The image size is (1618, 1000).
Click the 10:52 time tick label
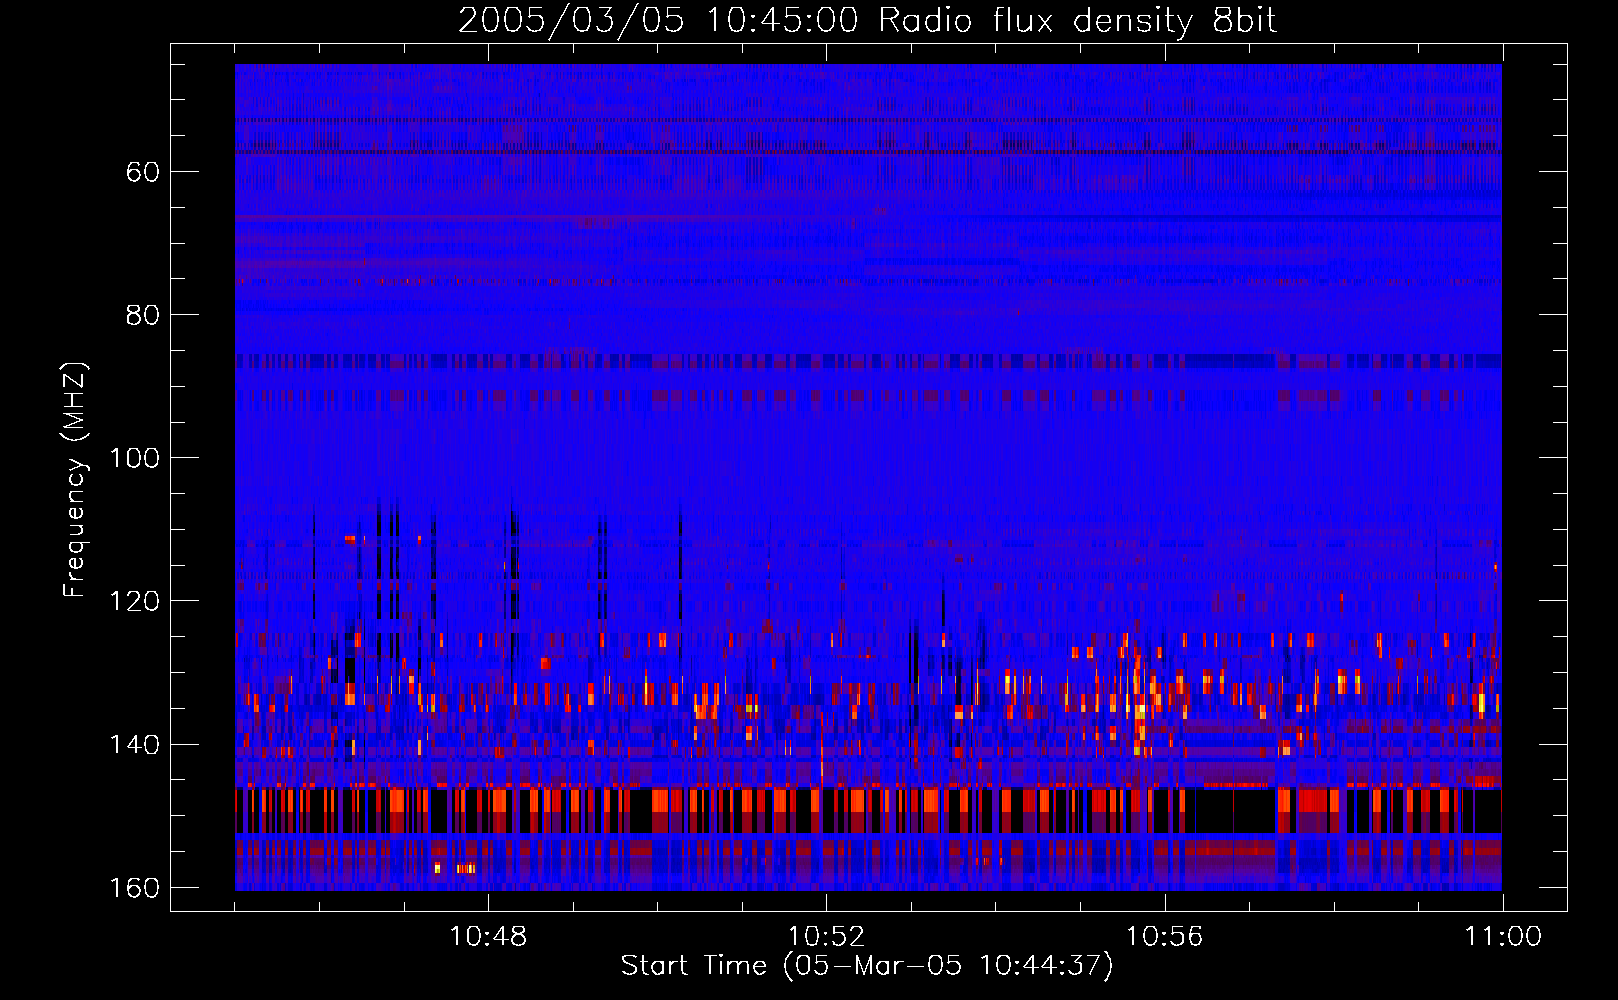click(x=826, y=937)
